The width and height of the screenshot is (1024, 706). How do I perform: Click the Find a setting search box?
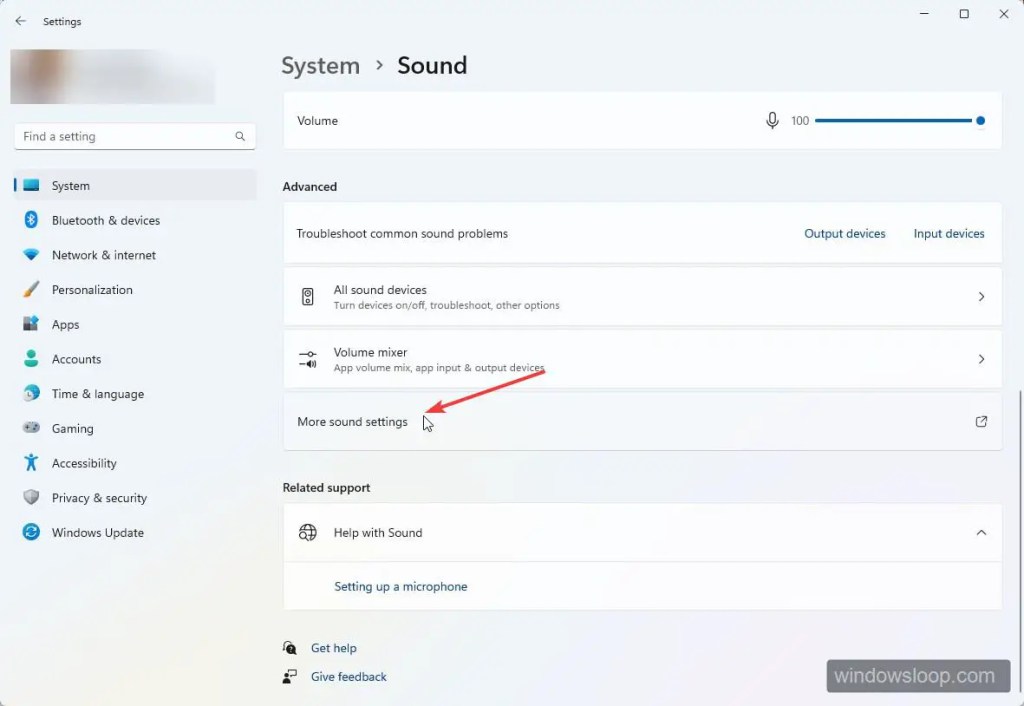pyautogui.click(x=126, y=137)
